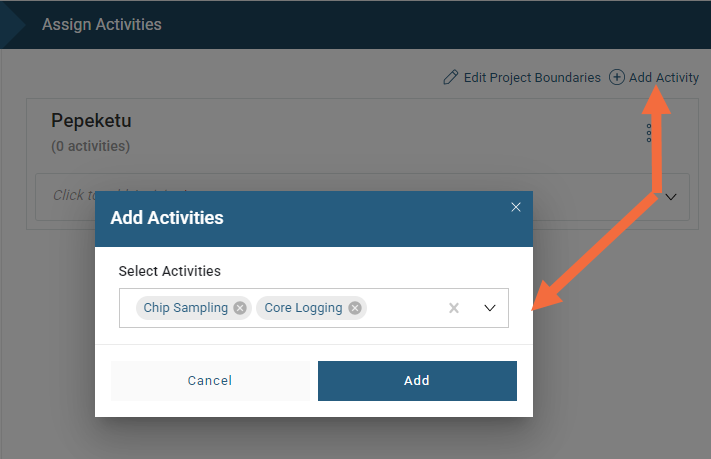The height and width of the screenshot is (459, 711).
Task: Click the Add Activities dialog title bar
Action: click(x=314, y=219)
